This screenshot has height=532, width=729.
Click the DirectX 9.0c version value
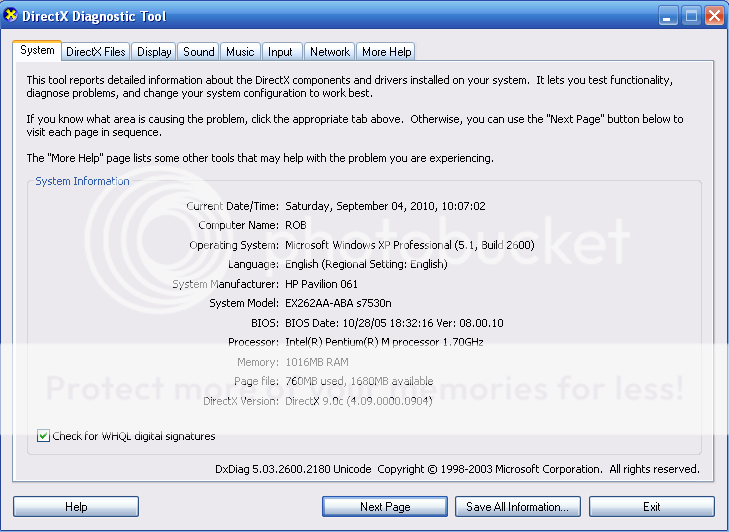click(x=358, y=401)
